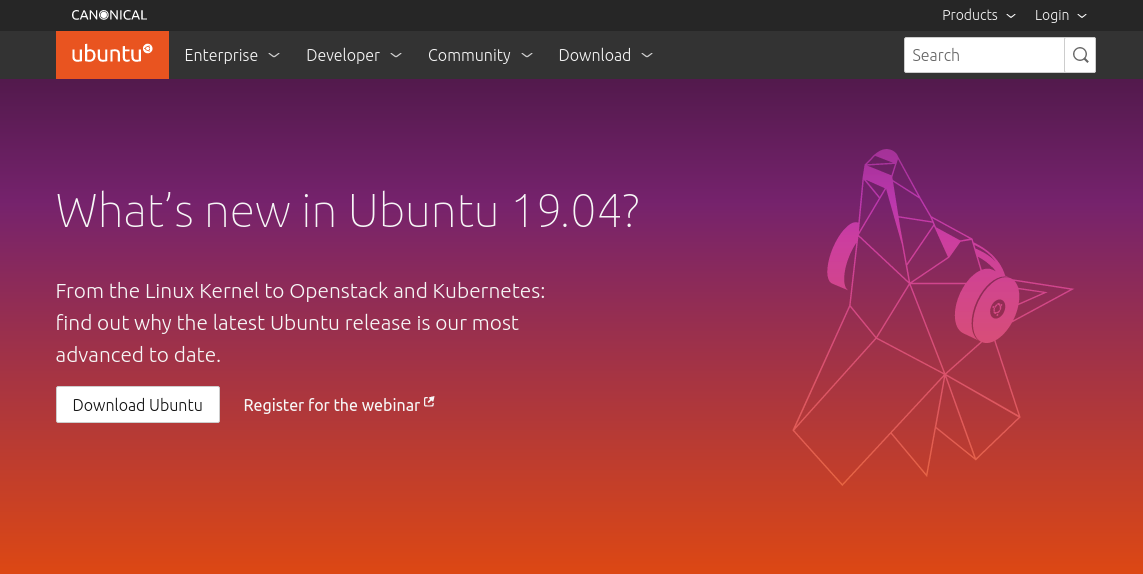
Task: Expand the Download menu
Action: click(x=605, y=55)
